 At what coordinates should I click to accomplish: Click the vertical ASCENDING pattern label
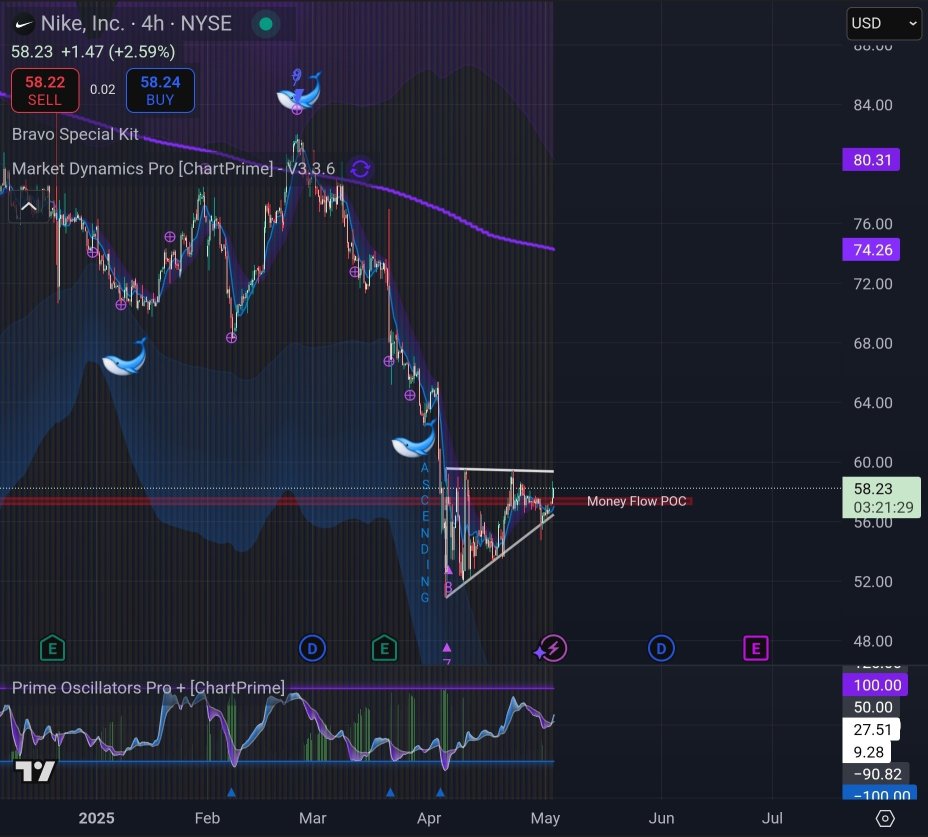click(x=425, y=533)
